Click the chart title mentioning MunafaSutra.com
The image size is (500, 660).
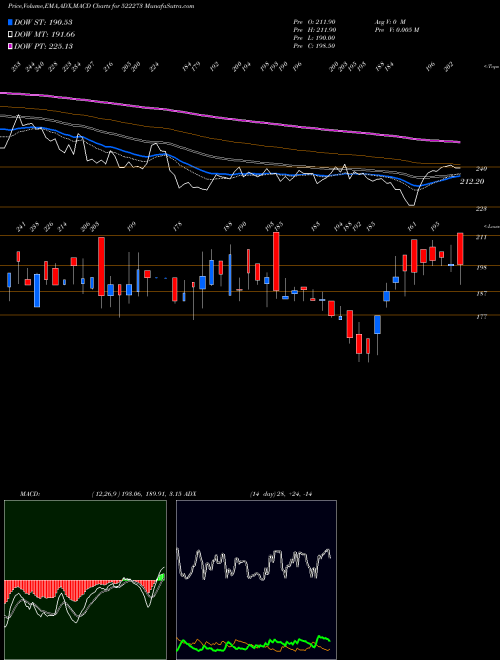click(x=101, y=7)
